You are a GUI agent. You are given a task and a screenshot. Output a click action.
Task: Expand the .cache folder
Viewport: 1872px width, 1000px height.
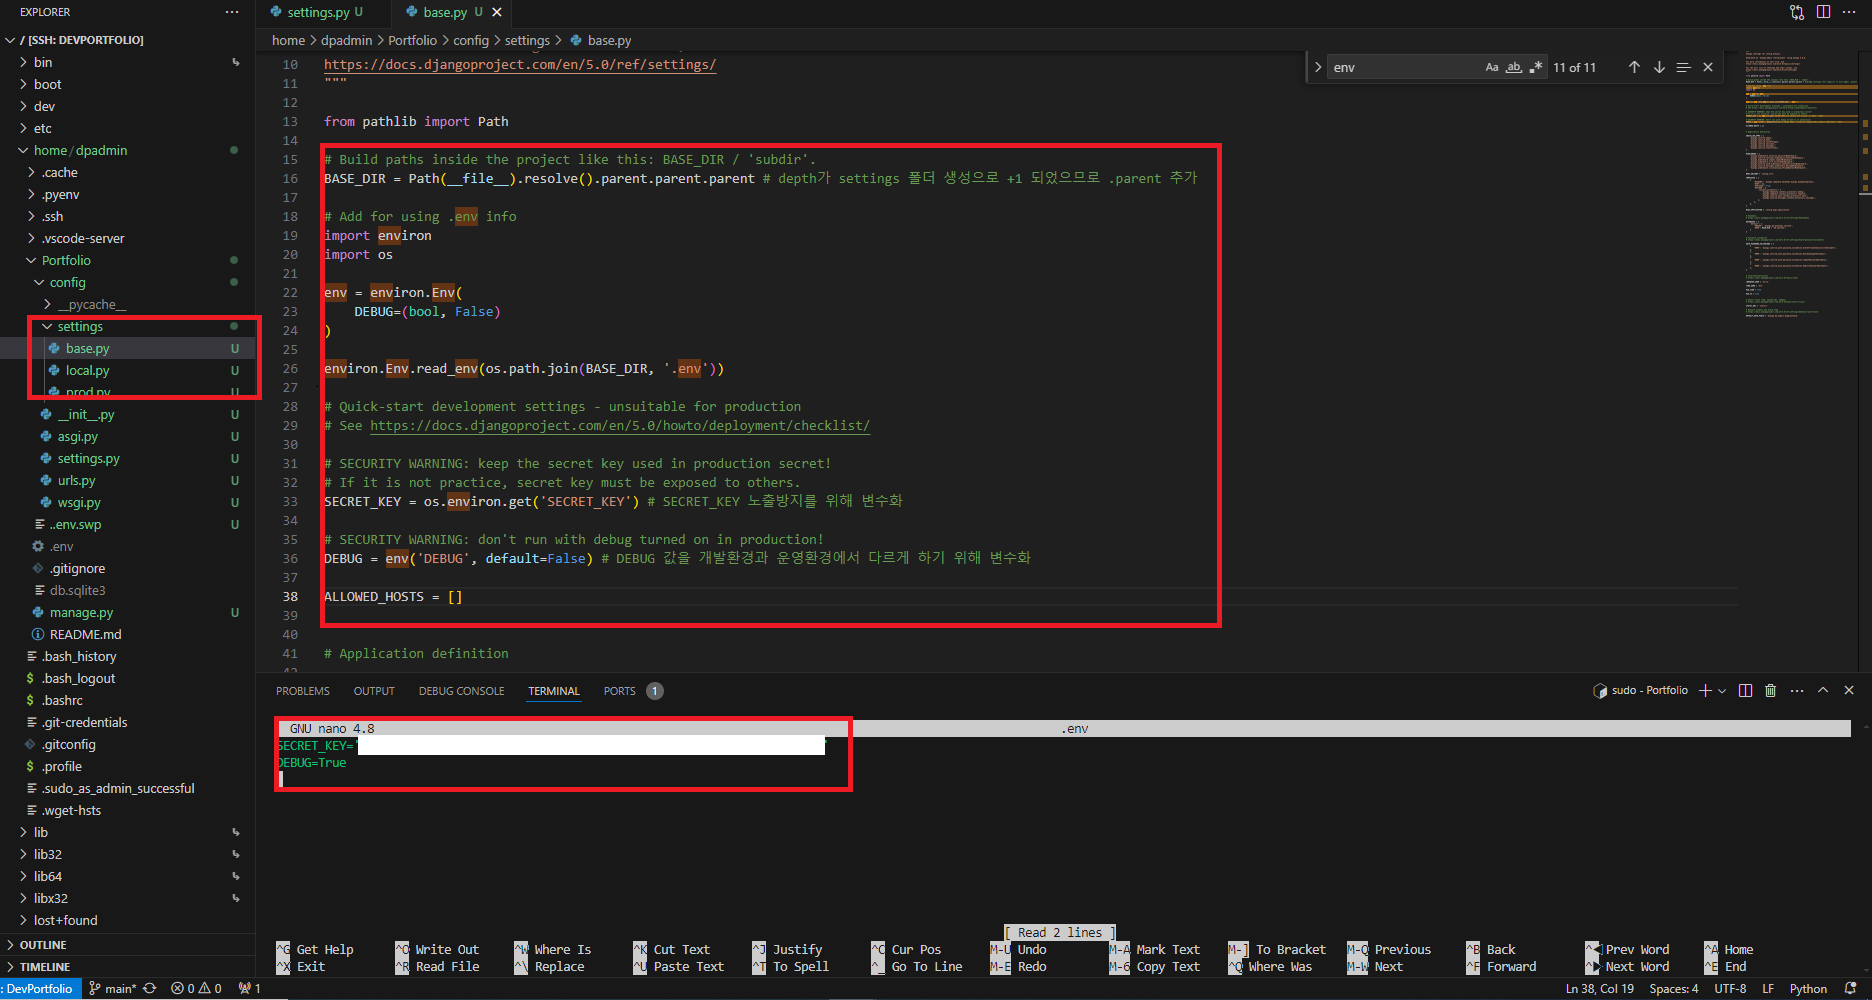point(60,172)
